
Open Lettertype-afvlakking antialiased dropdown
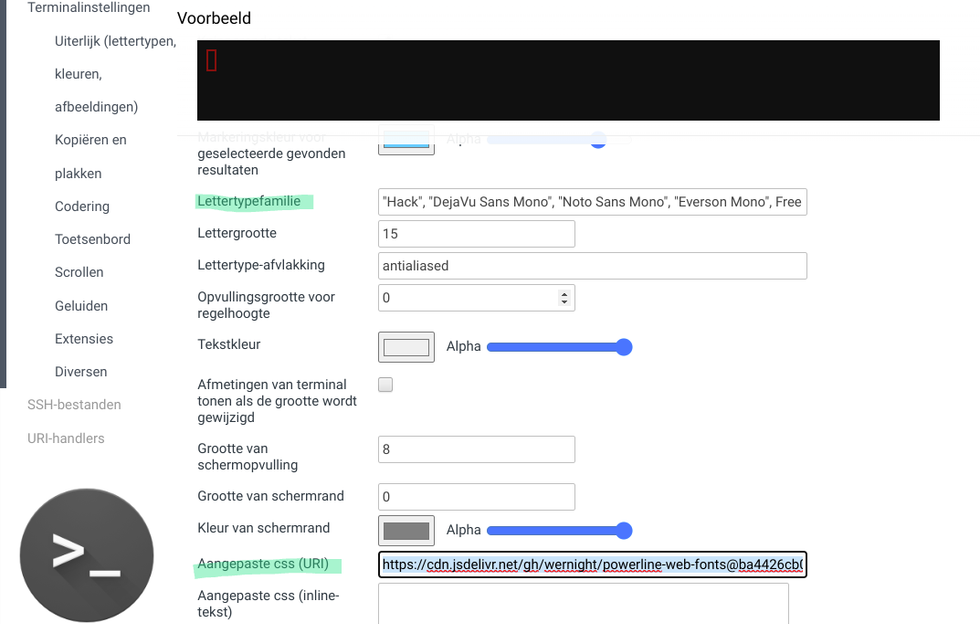click(592, 266)
